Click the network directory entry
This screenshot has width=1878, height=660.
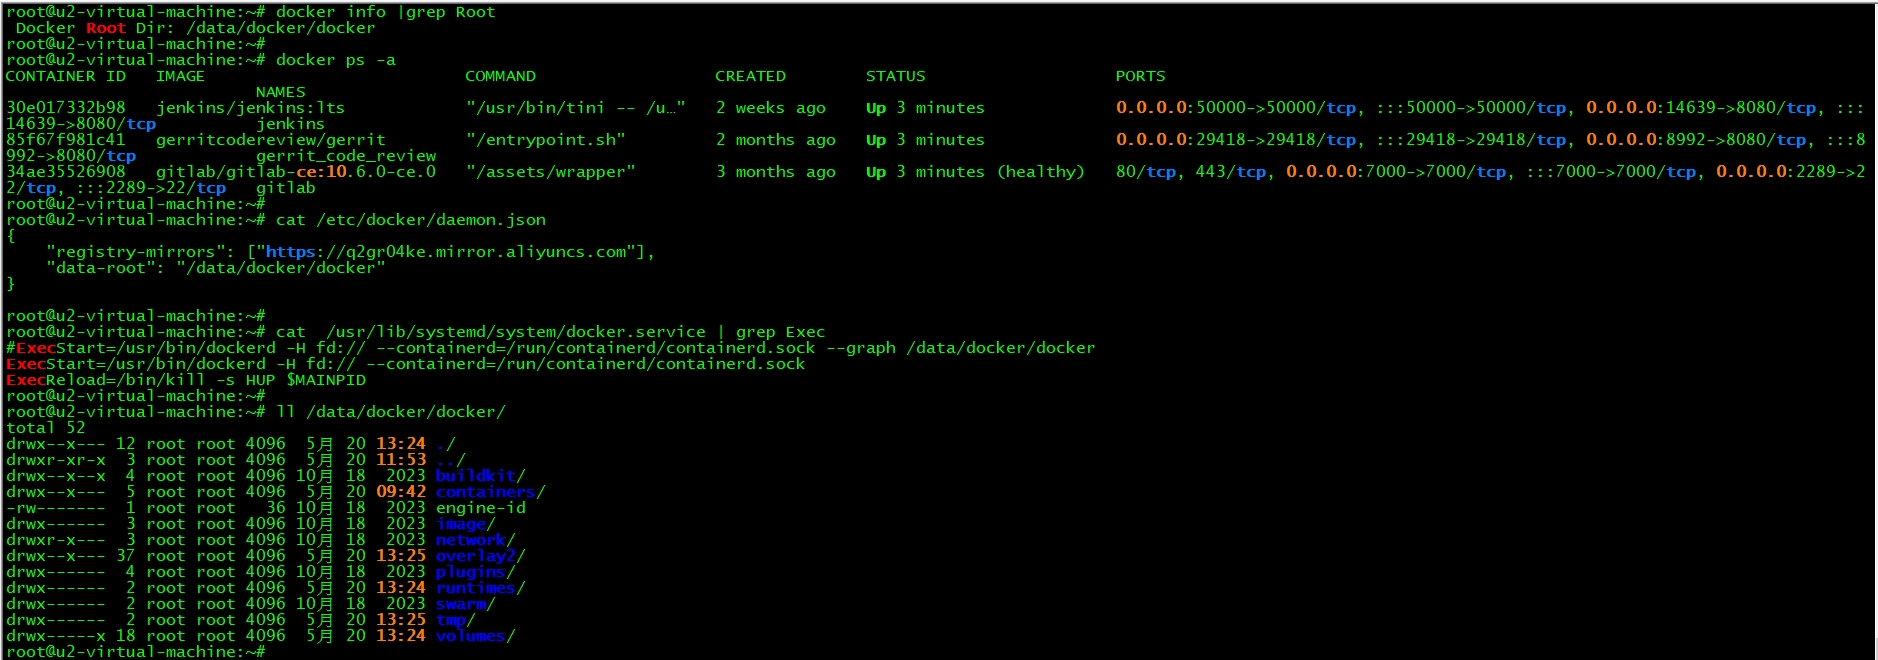pyautogui.click(x=472, y=540)
